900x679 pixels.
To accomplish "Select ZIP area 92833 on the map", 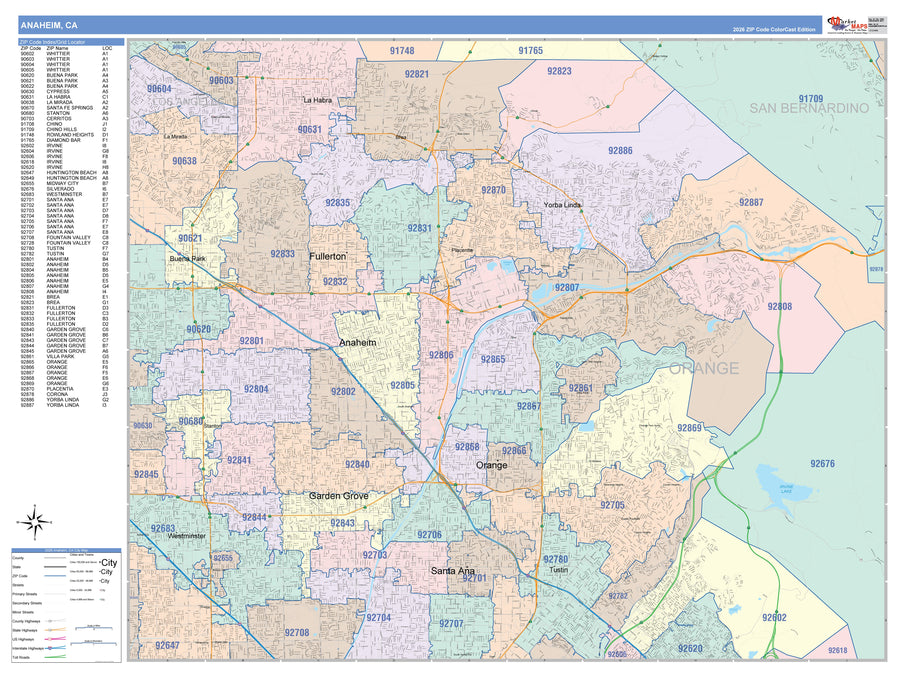I will point(282,254).
